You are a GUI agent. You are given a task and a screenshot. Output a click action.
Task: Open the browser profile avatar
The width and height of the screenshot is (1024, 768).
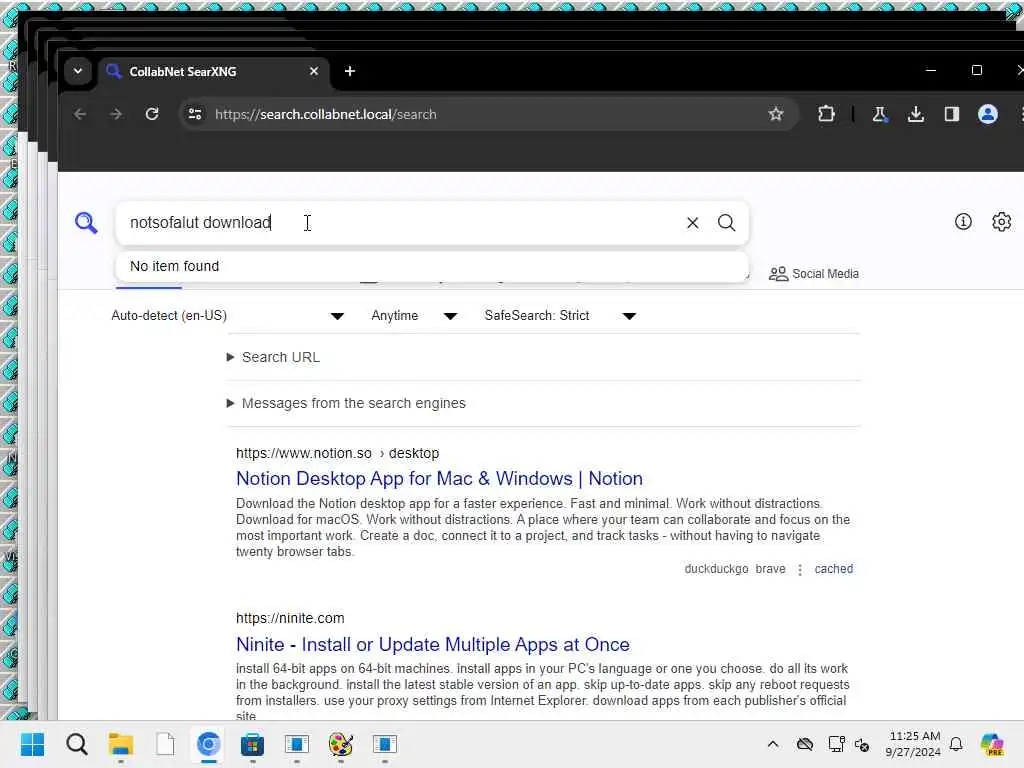click(987, 114)
